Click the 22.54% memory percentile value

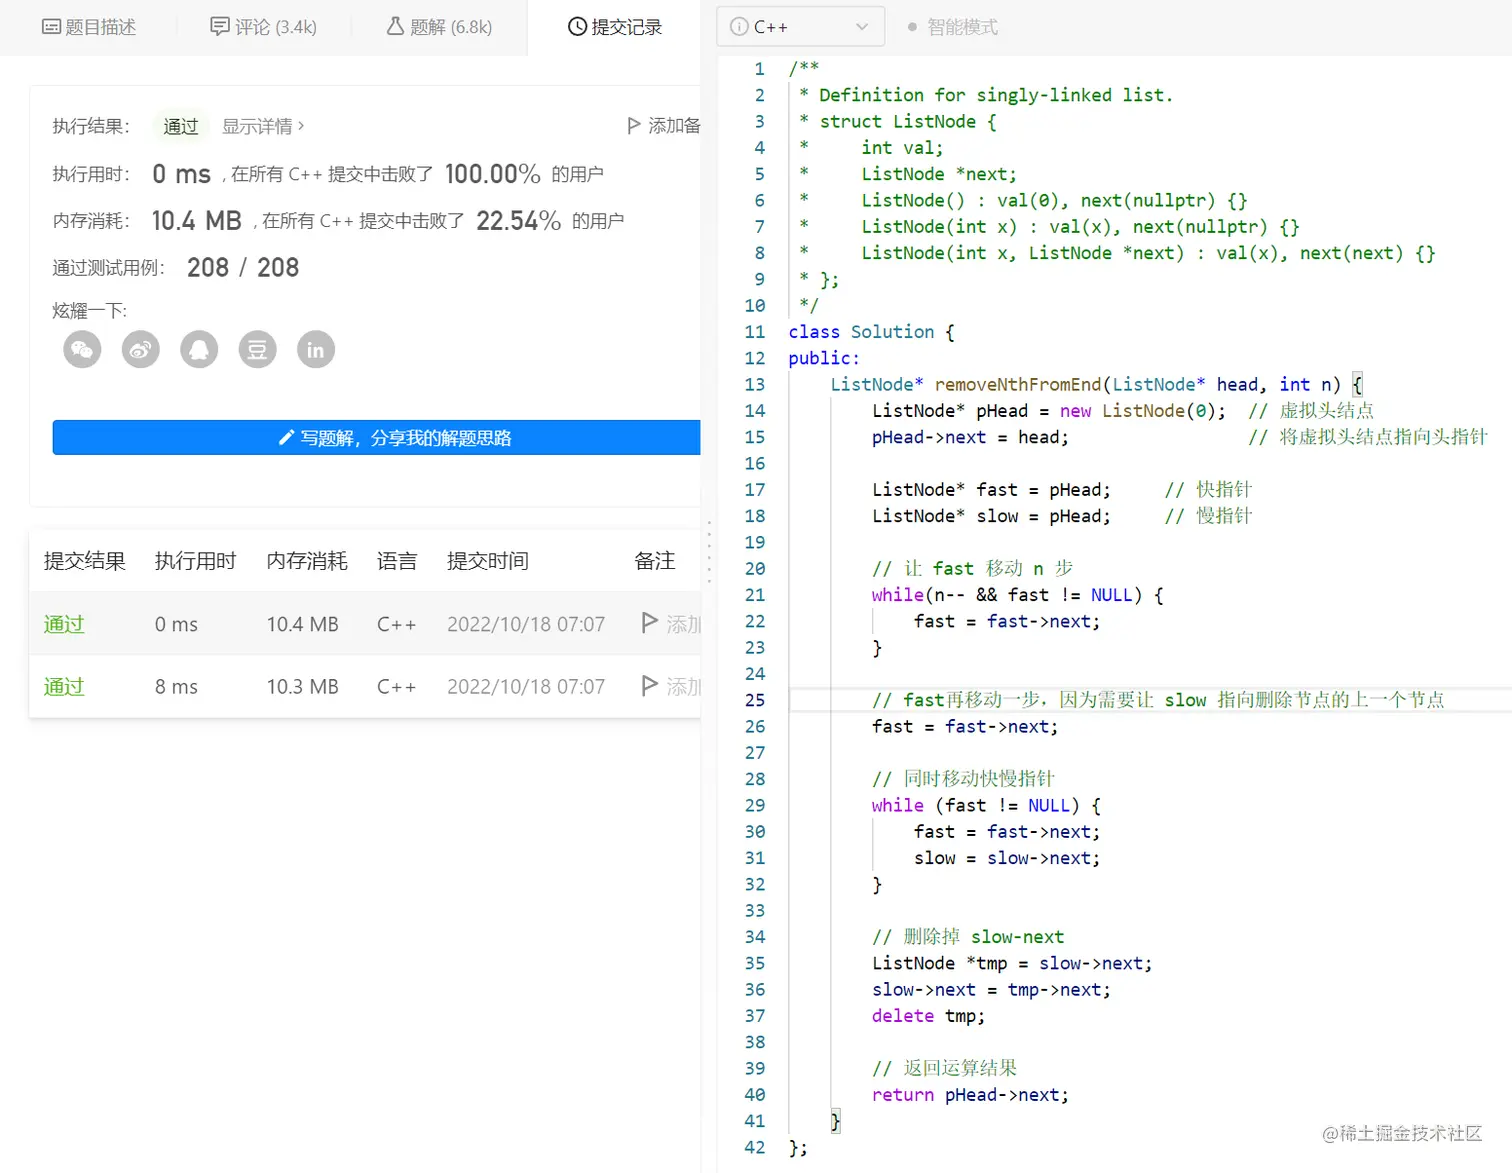519,221
